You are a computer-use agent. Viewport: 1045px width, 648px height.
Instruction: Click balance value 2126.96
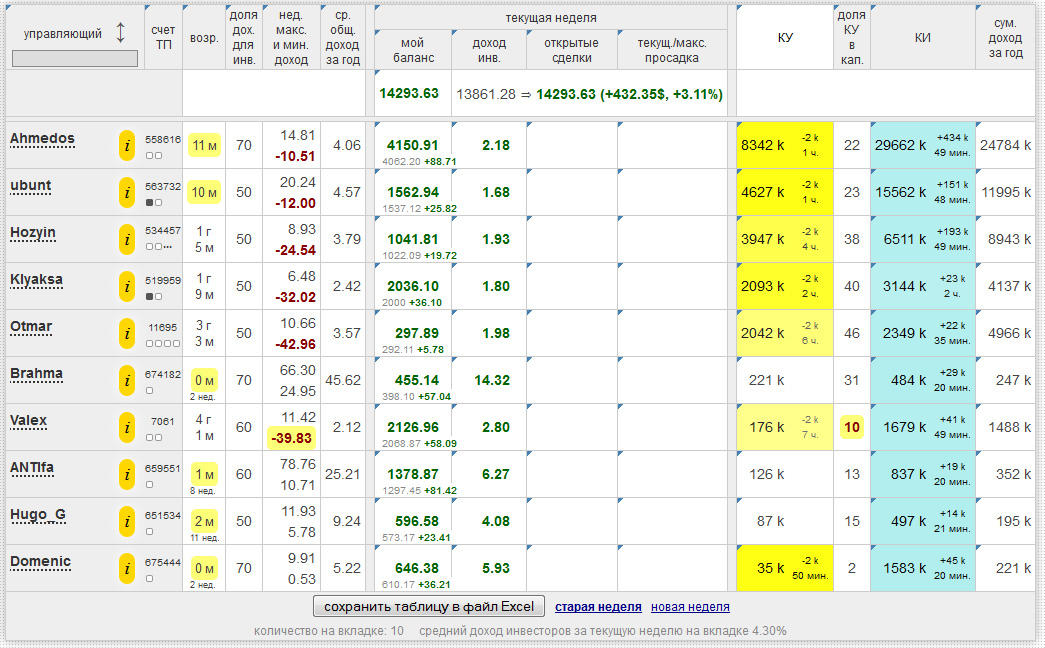point(413,427)
